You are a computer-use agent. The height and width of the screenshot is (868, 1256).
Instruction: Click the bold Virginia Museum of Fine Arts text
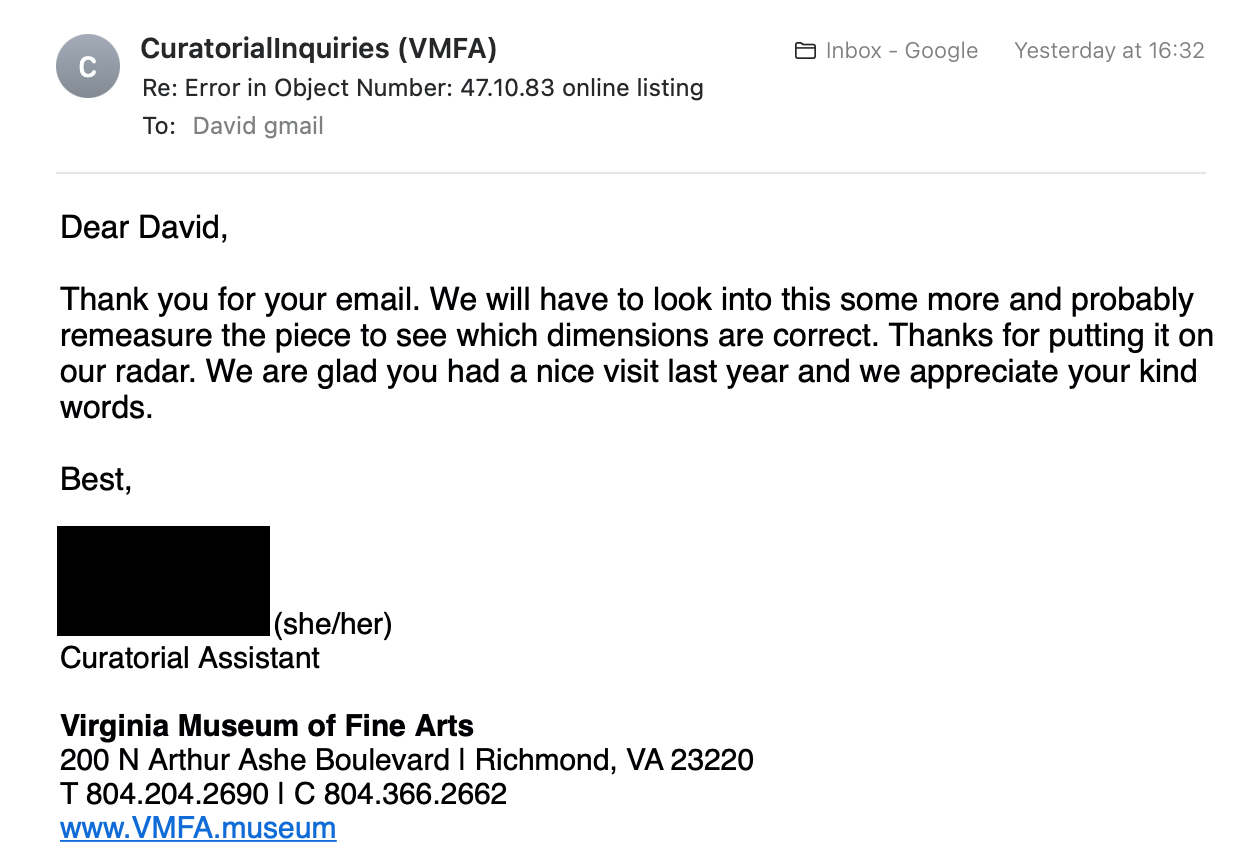click(267, 725)
